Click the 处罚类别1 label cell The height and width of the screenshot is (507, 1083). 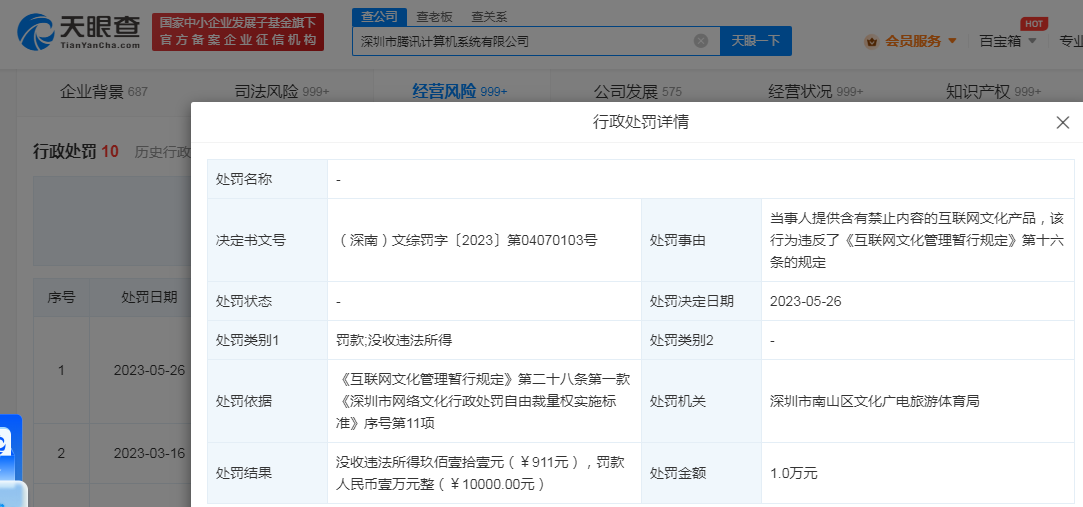(x=267, y=340)
